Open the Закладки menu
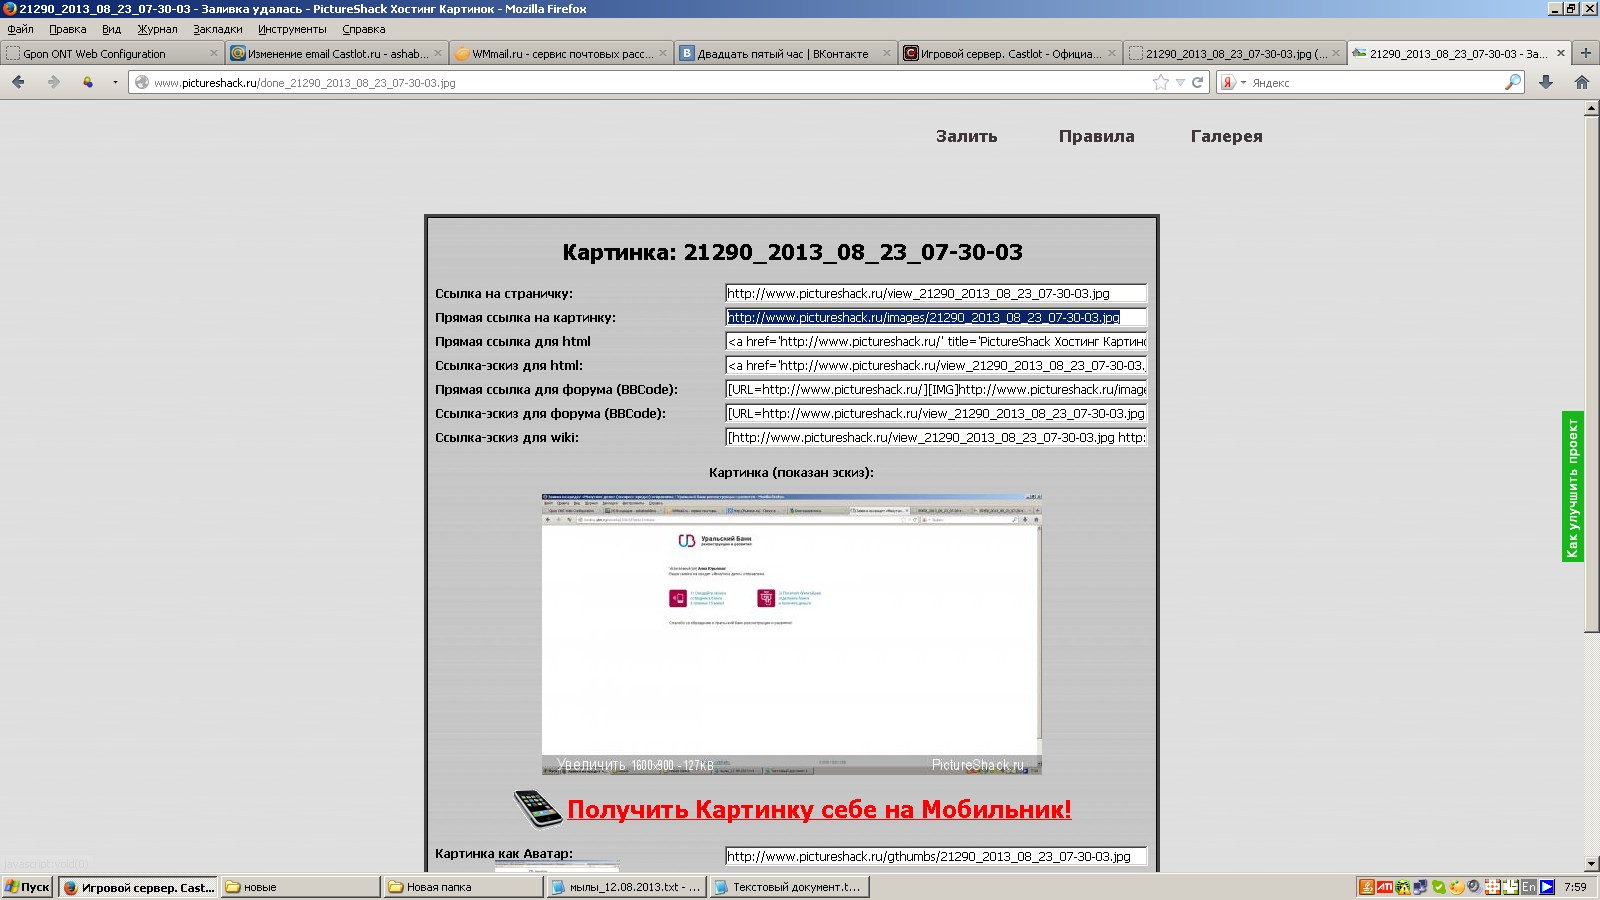Viewport: 1600px width, 900px height. pyautogui.click(x=218, y=29)
